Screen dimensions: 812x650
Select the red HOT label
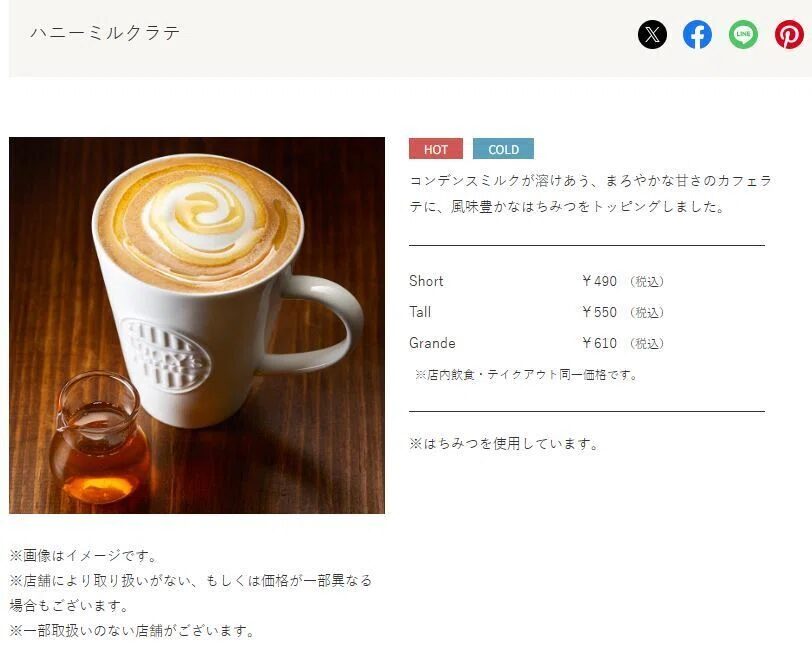436,149
